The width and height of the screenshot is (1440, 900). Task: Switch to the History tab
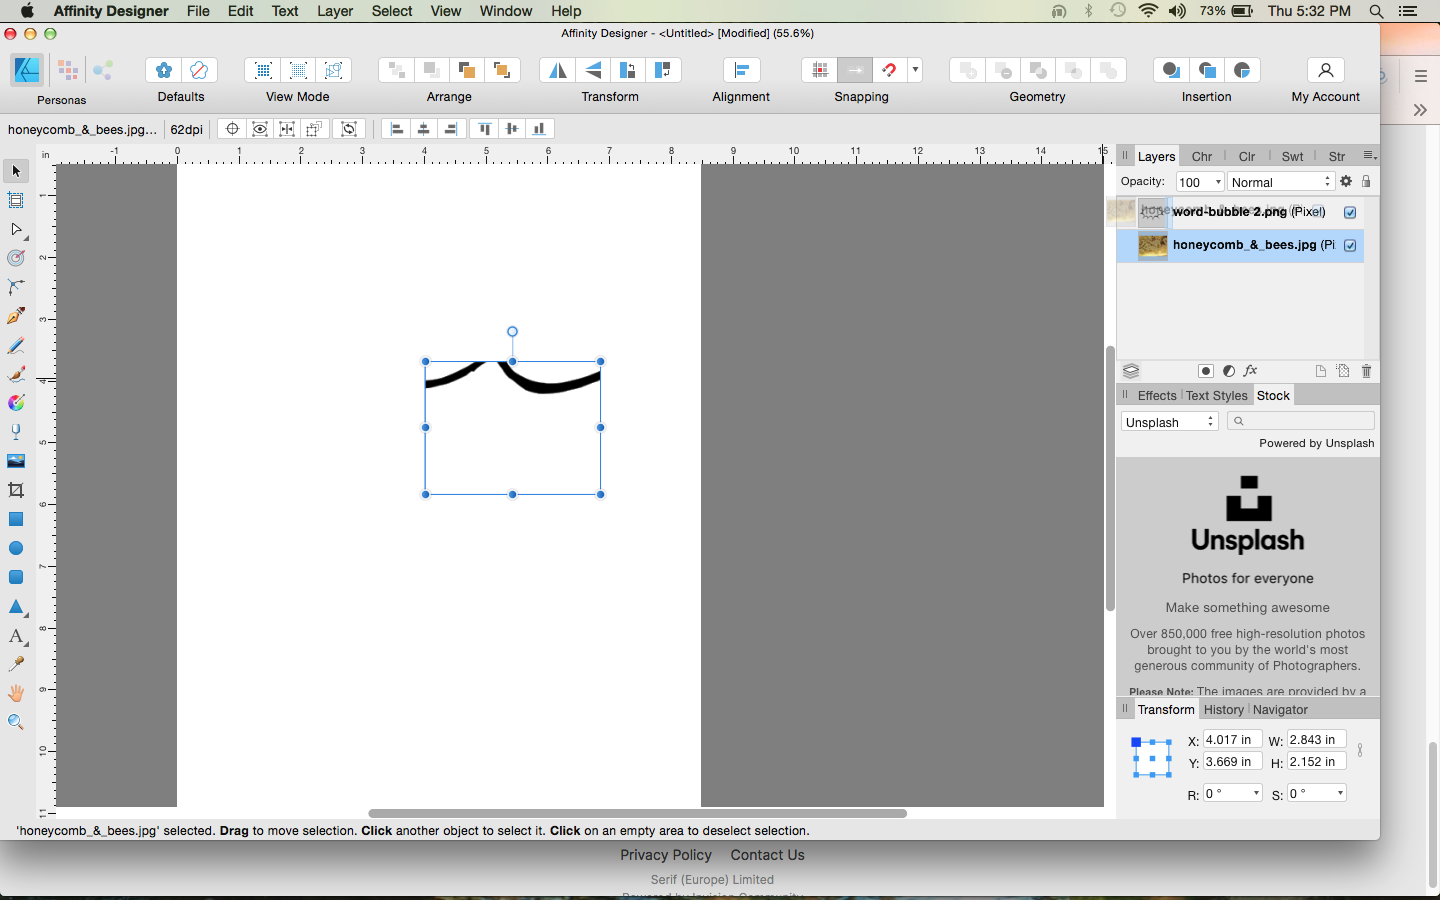click(1223, 709)
